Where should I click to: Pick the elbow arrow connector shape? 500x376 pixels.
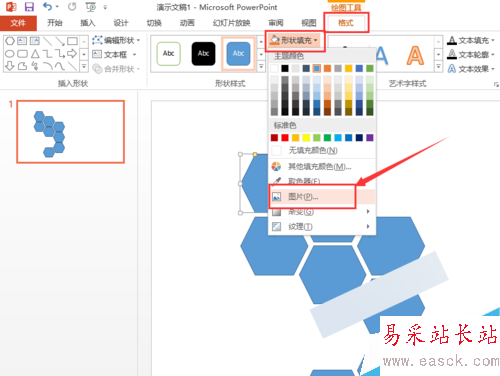tap(60, 54)
